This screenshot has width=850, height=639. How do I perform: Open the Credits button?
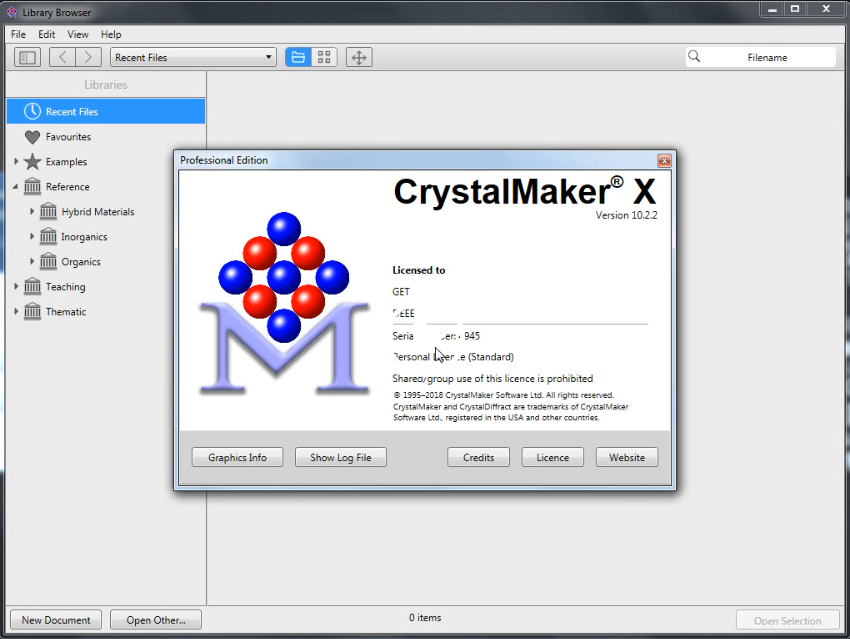pyautogui.click(x=478, y=457)
